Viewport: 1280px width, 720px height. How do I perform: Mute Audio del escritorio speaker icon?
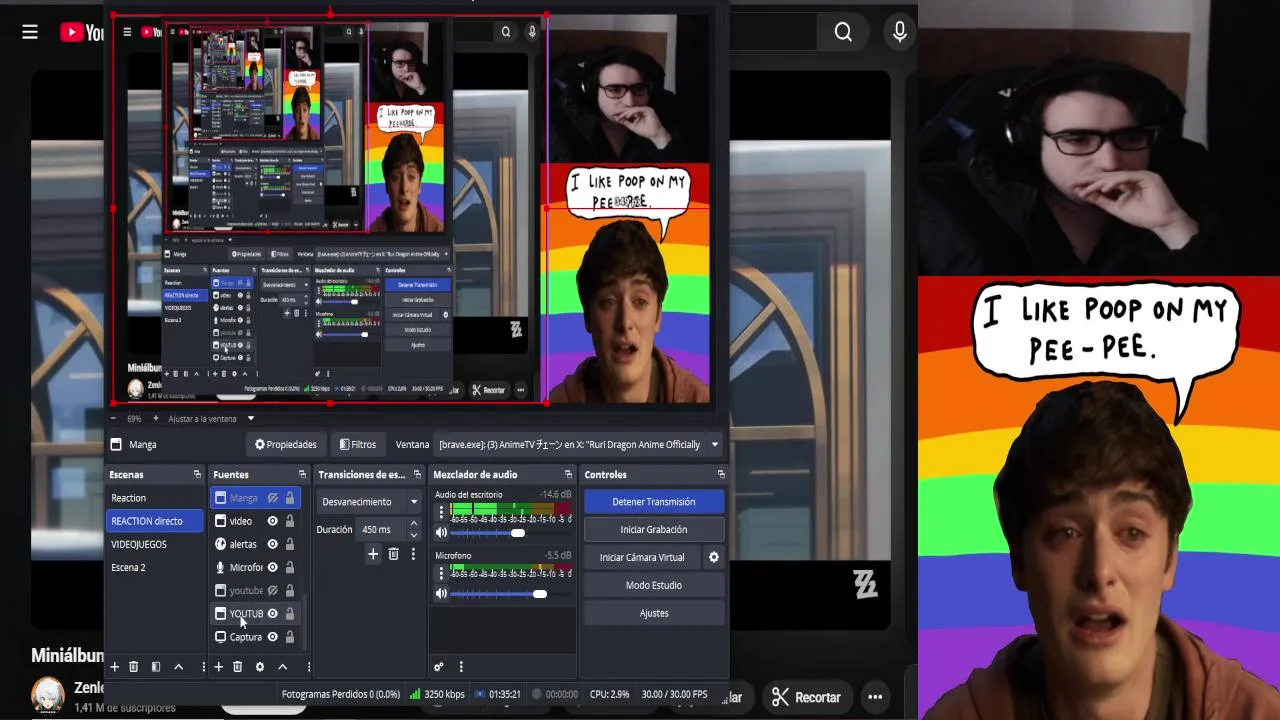(x=441, y=533)
